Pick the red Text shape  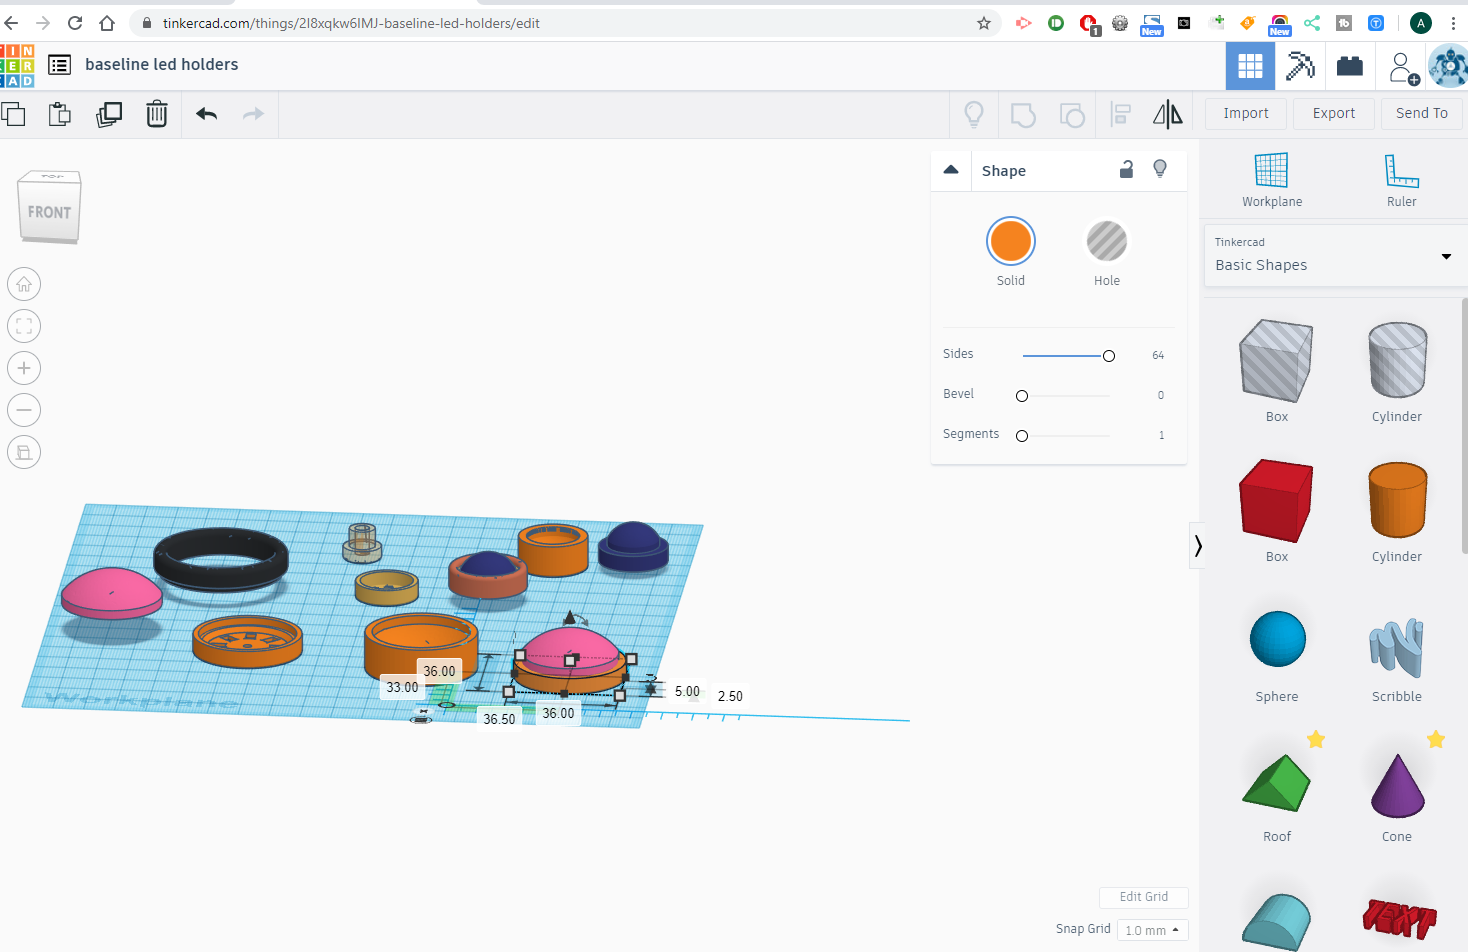pyautogui.click(x=1398, y=918)
